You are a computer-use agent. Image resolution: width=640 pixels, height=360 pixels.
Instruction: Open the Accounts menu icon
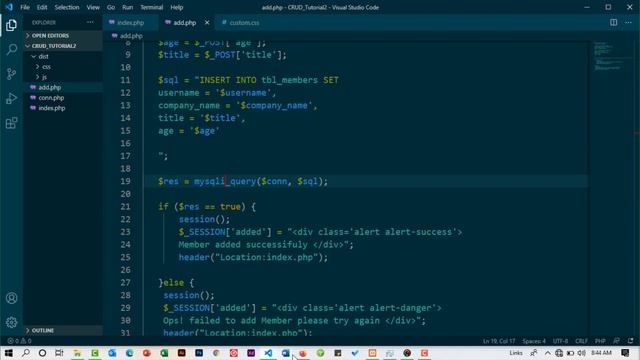[11, 298]
